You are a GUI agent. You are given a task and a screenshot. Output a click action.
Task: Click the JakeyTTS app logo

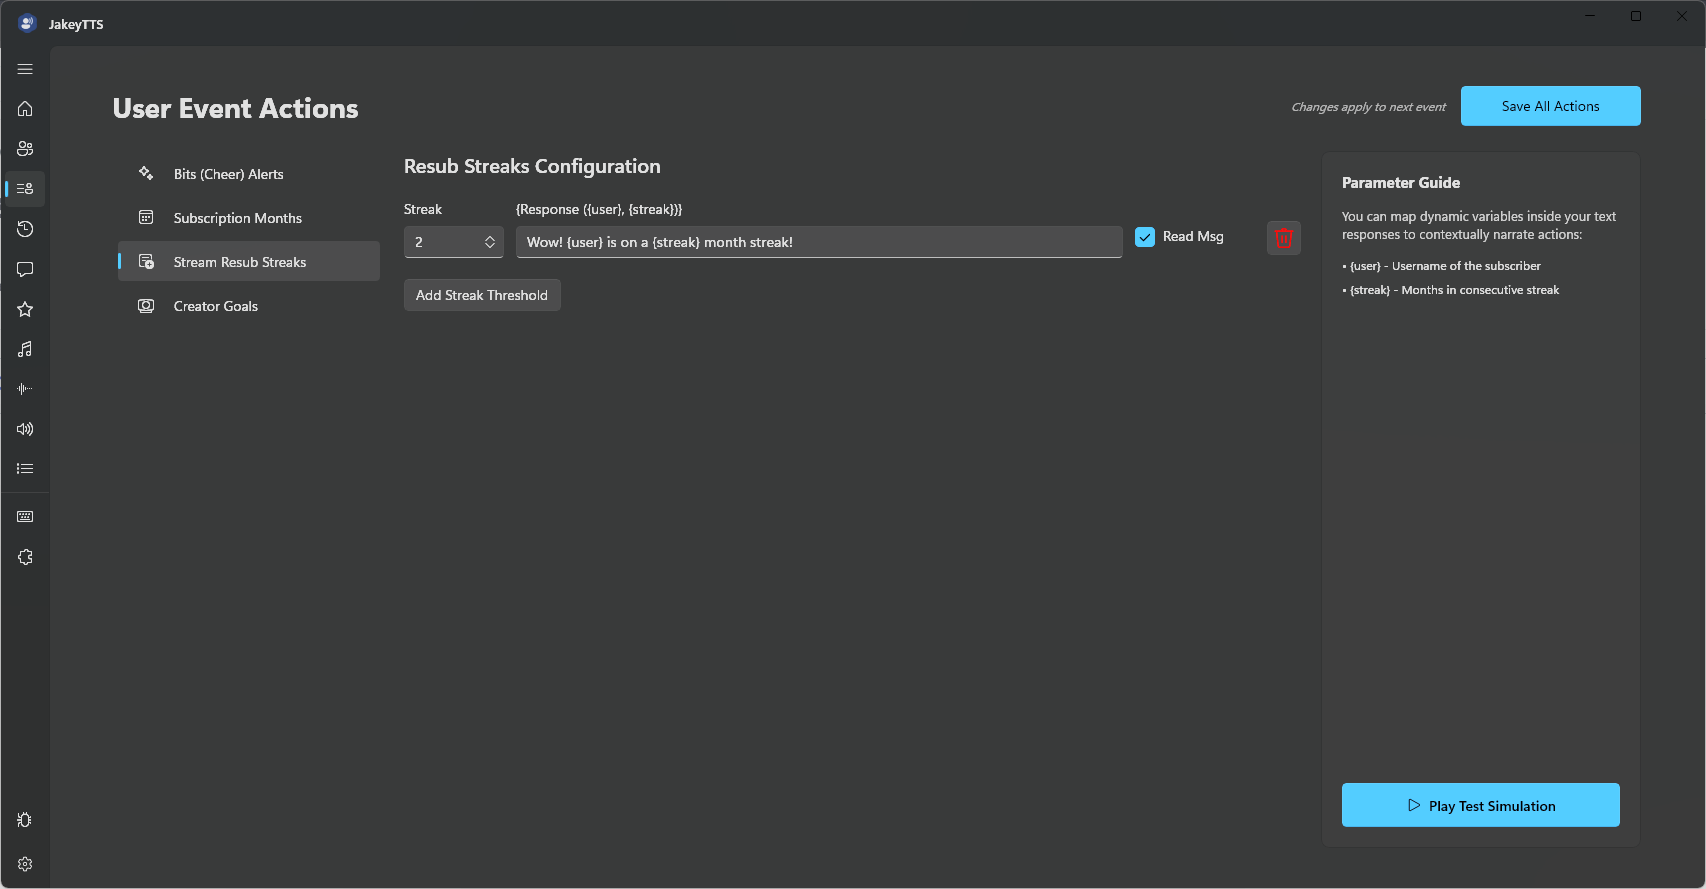click(27, 23)
